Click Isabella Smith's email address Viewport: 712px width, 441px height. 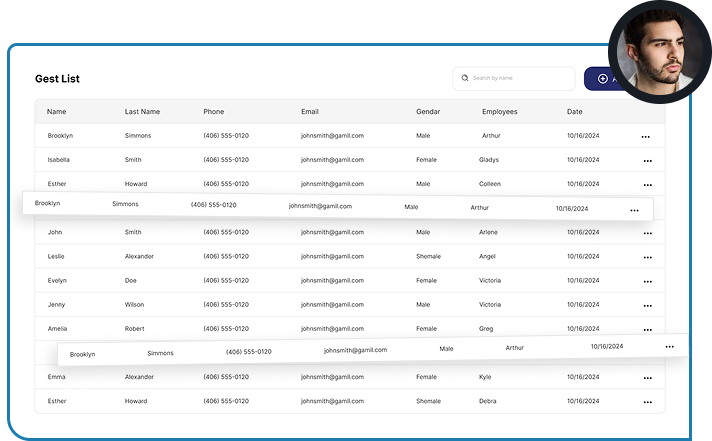332,160
